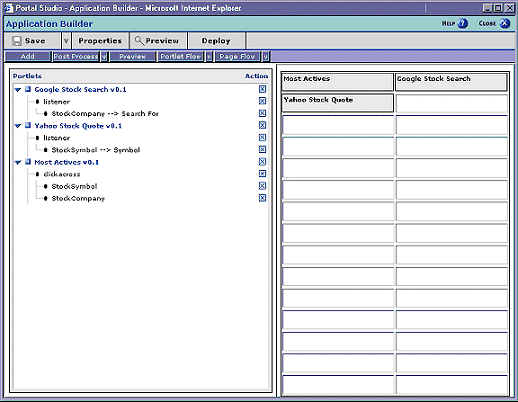Open the Page Flow dropdown arrow
Viewport: 518px width, 402px height.
[265, 56]
